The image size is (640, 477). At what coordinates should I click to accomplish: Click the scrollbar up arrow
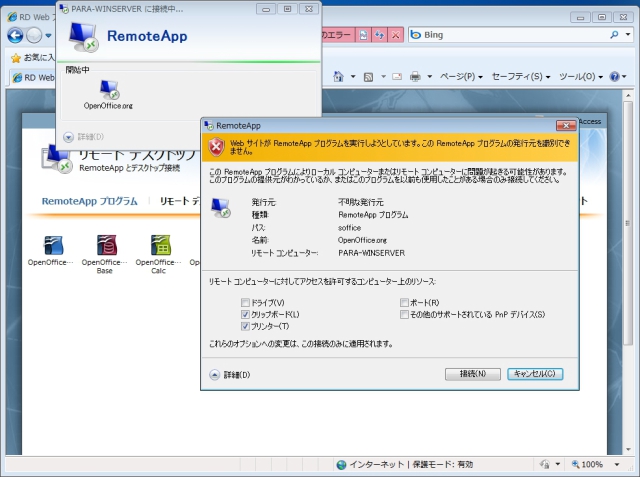(x=628, y=95)
